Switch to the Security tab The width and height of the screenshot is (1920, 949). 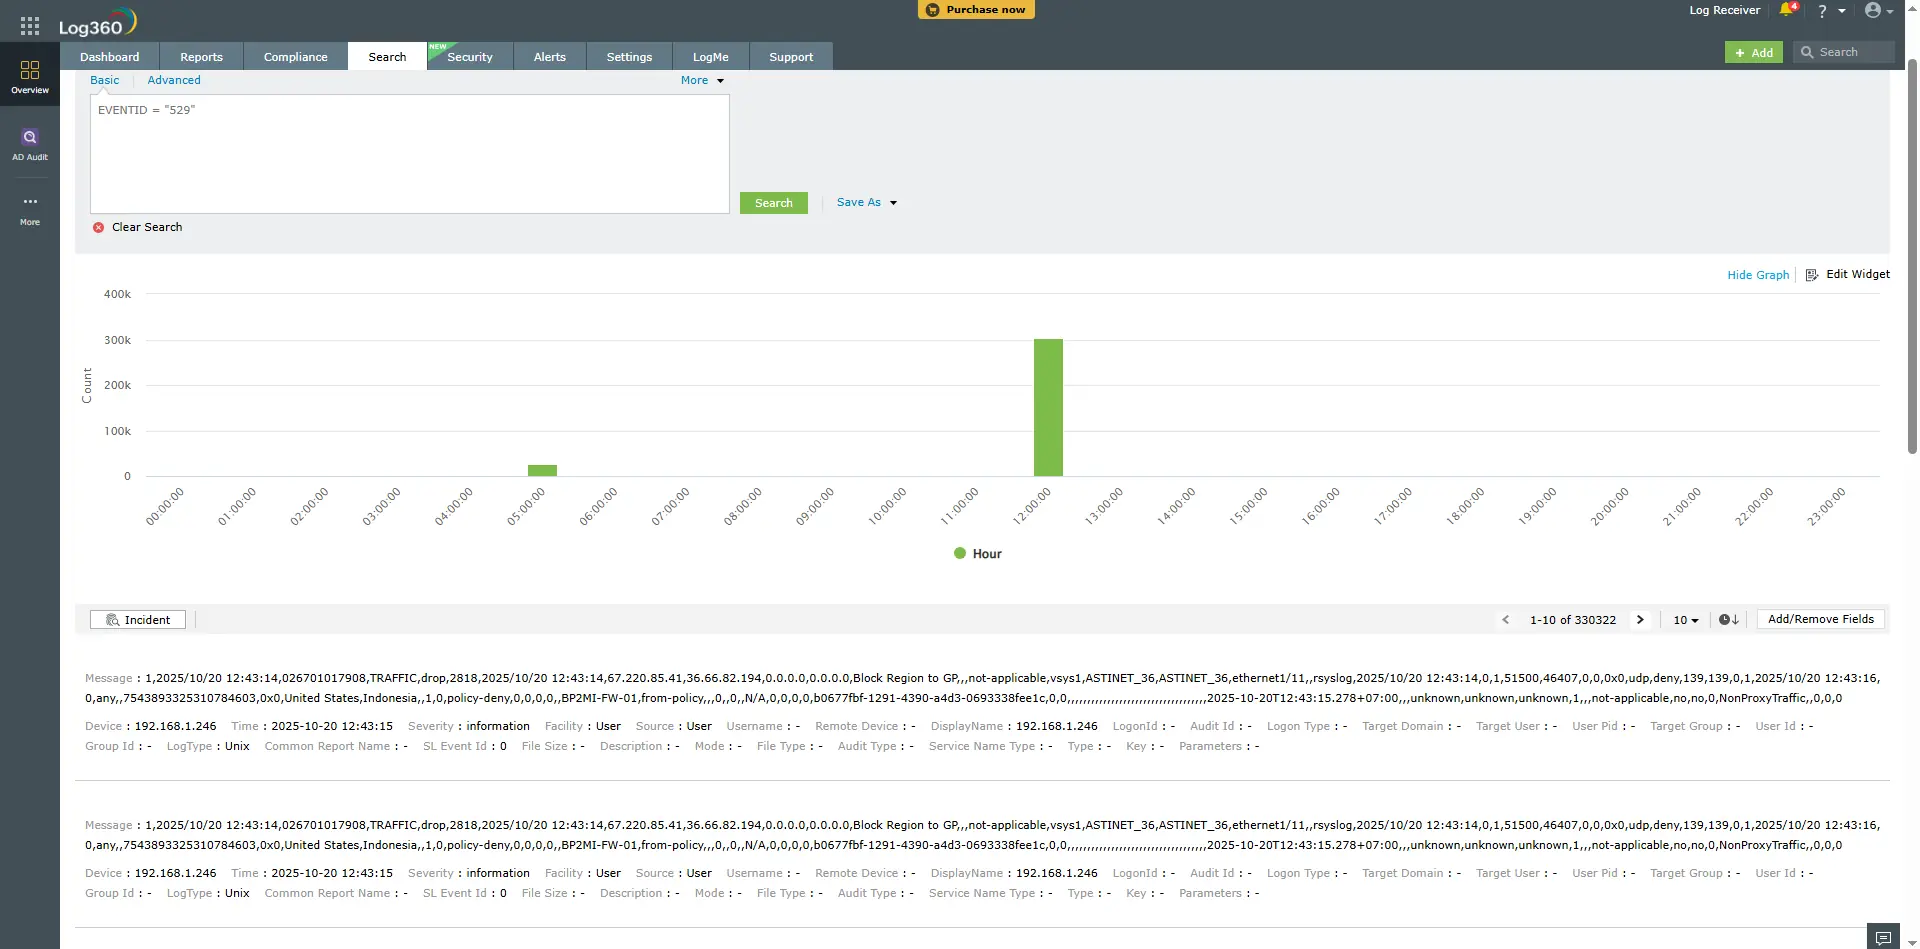coord(470,57)
